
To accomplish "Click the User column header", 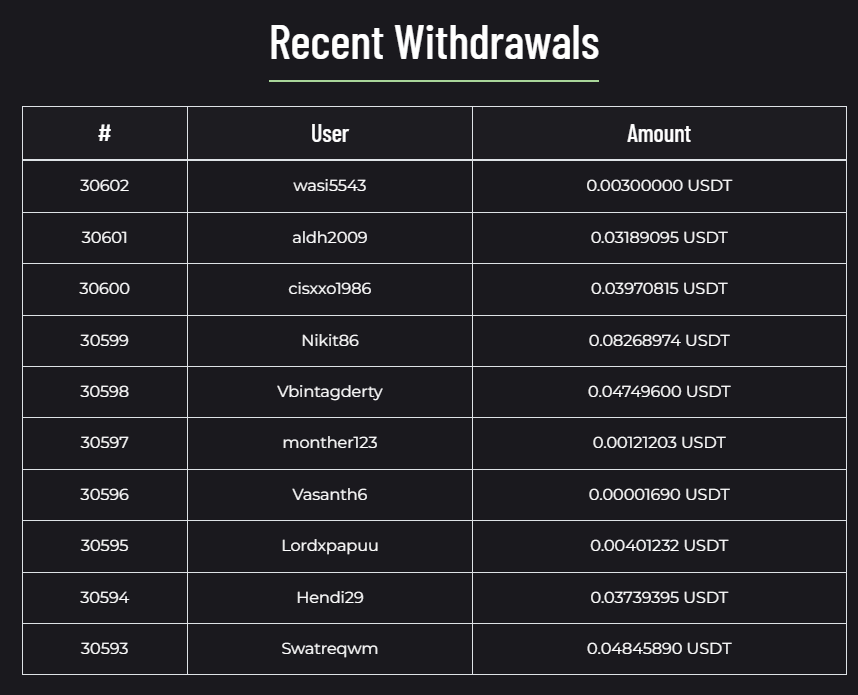I will (330, 133).
